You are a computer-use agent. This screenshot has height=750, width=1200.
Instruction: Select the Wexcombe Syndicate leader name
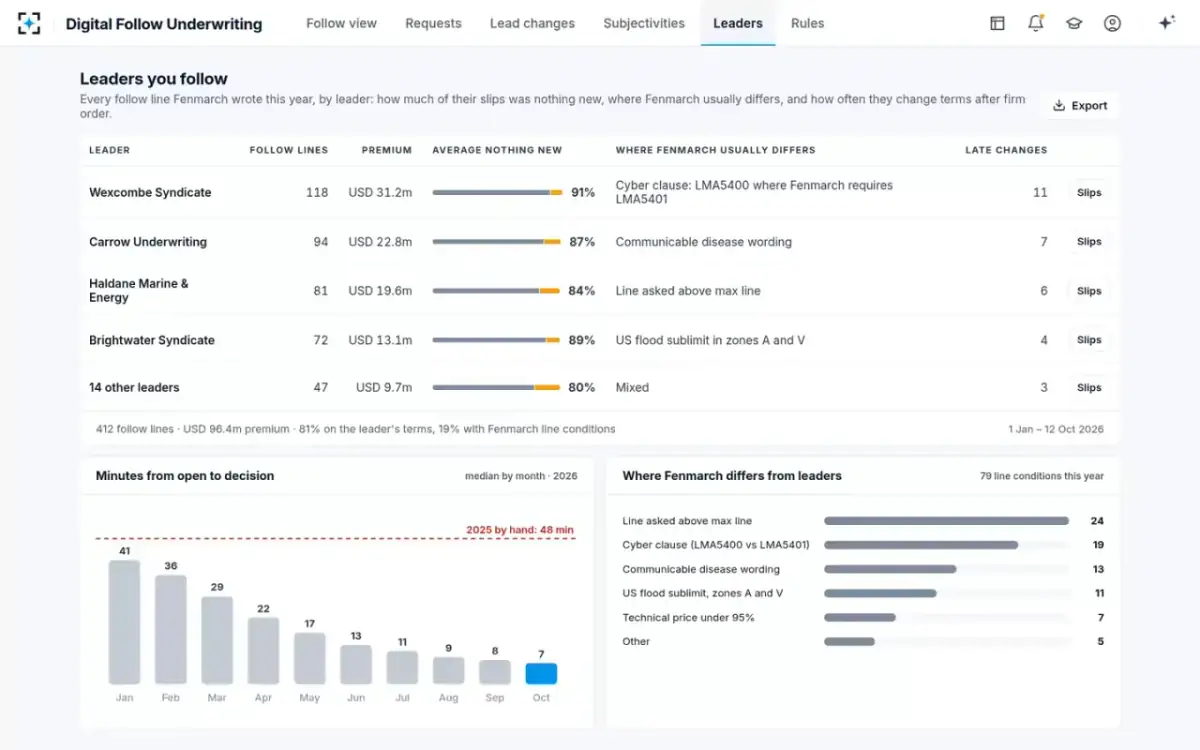coord(150,192)
